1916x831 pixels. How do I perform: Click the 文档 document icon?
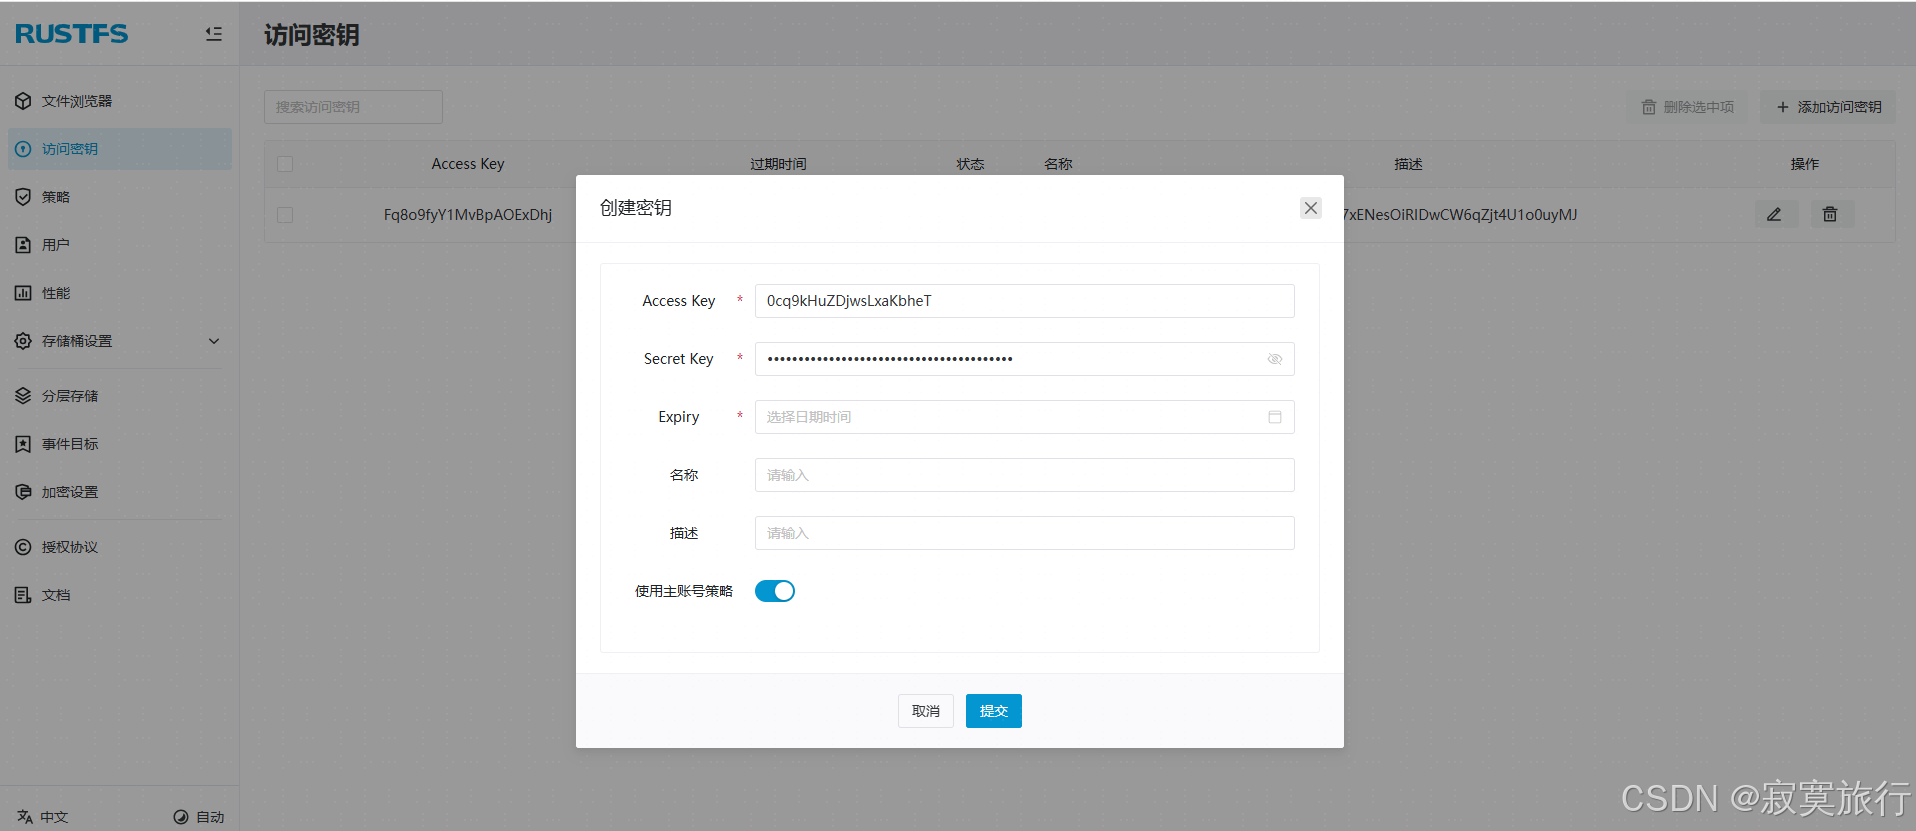[x=23, y=595]
